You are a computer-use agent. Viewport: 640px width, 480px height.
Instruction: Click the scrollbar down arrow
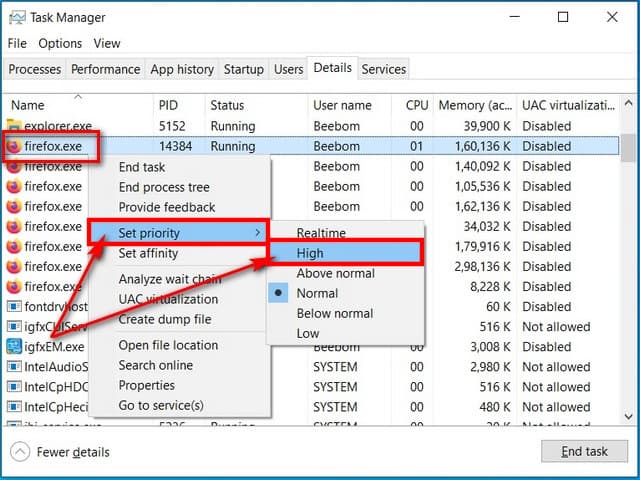628,416
